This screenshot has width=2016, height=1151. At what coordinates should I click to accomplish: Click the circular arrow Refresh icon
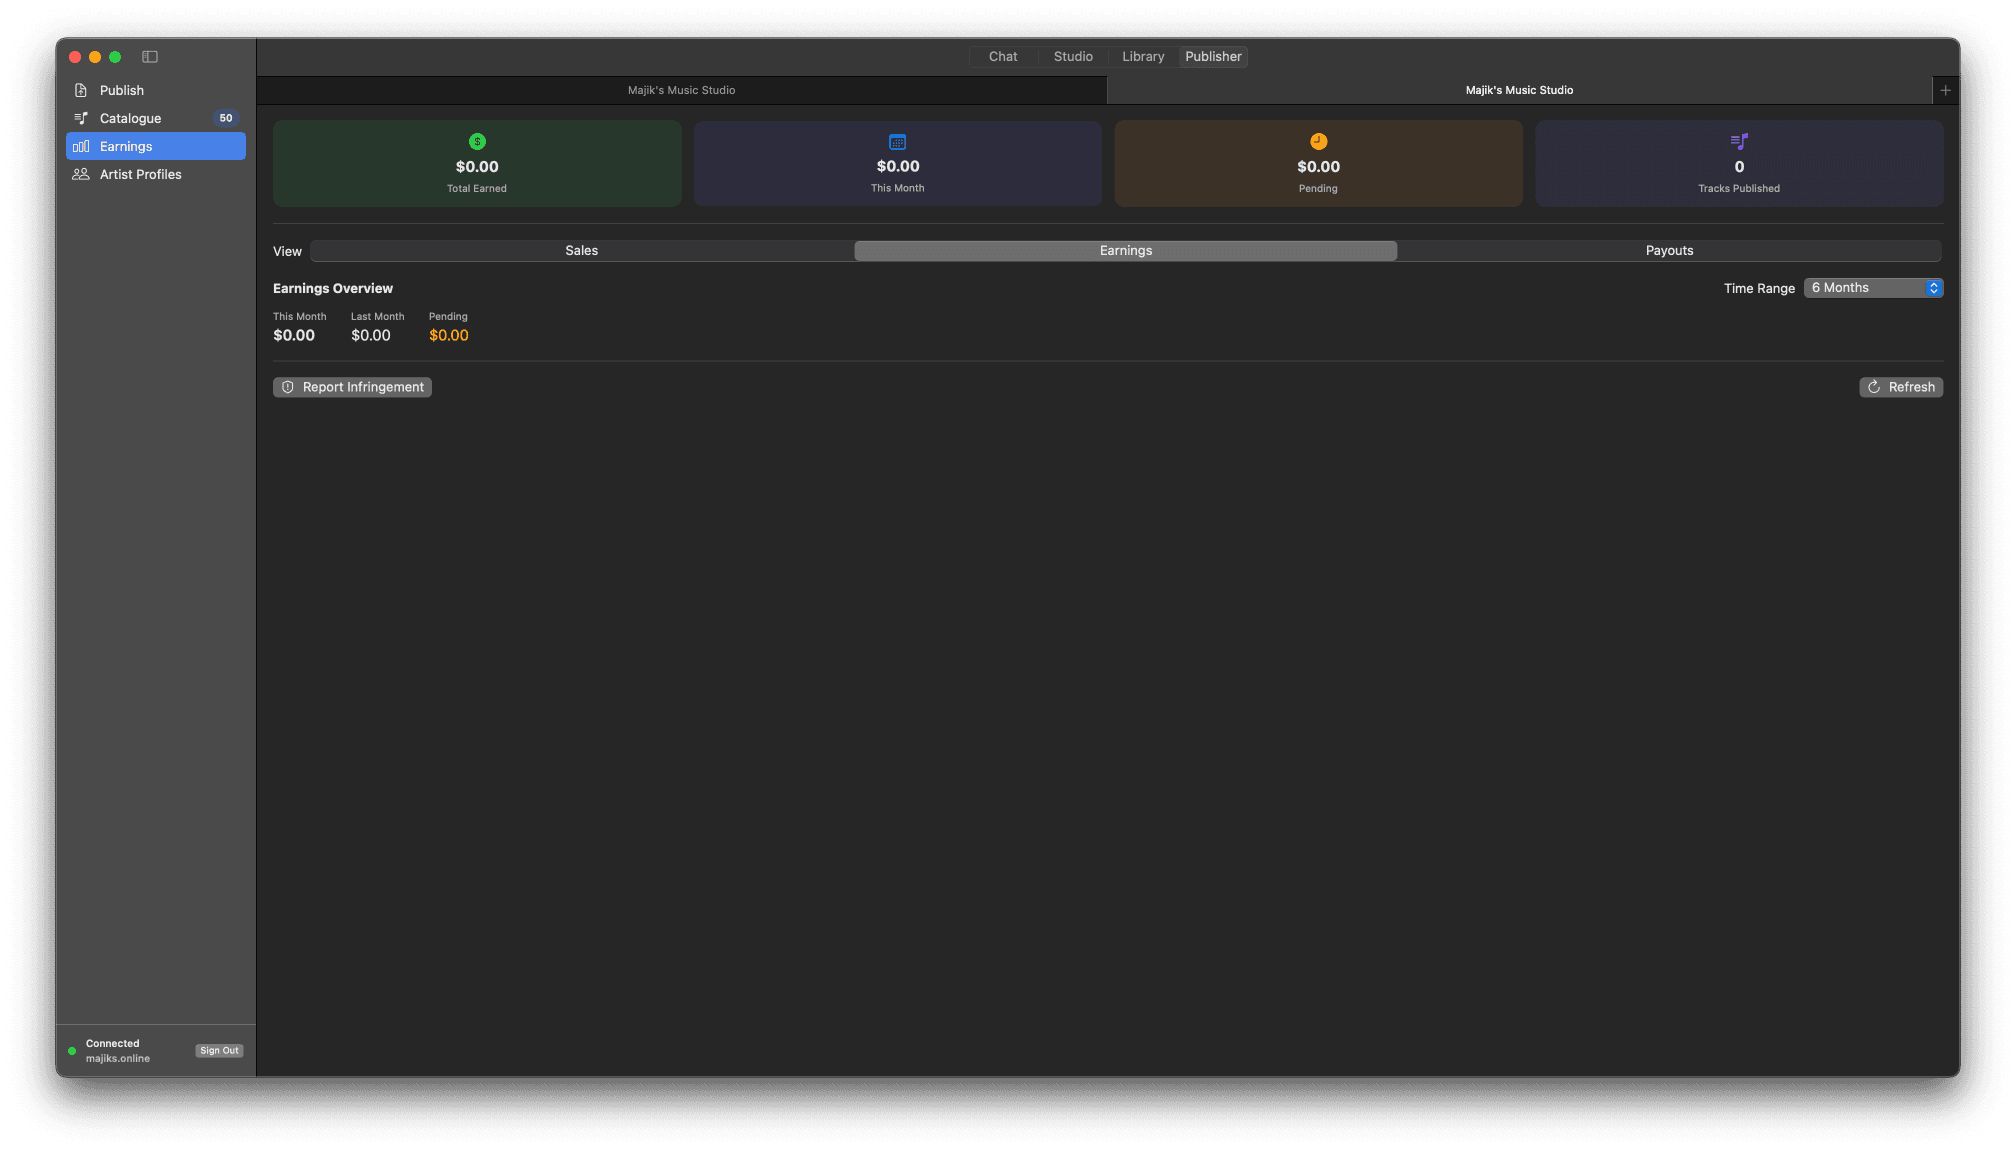click(1874, 387)
